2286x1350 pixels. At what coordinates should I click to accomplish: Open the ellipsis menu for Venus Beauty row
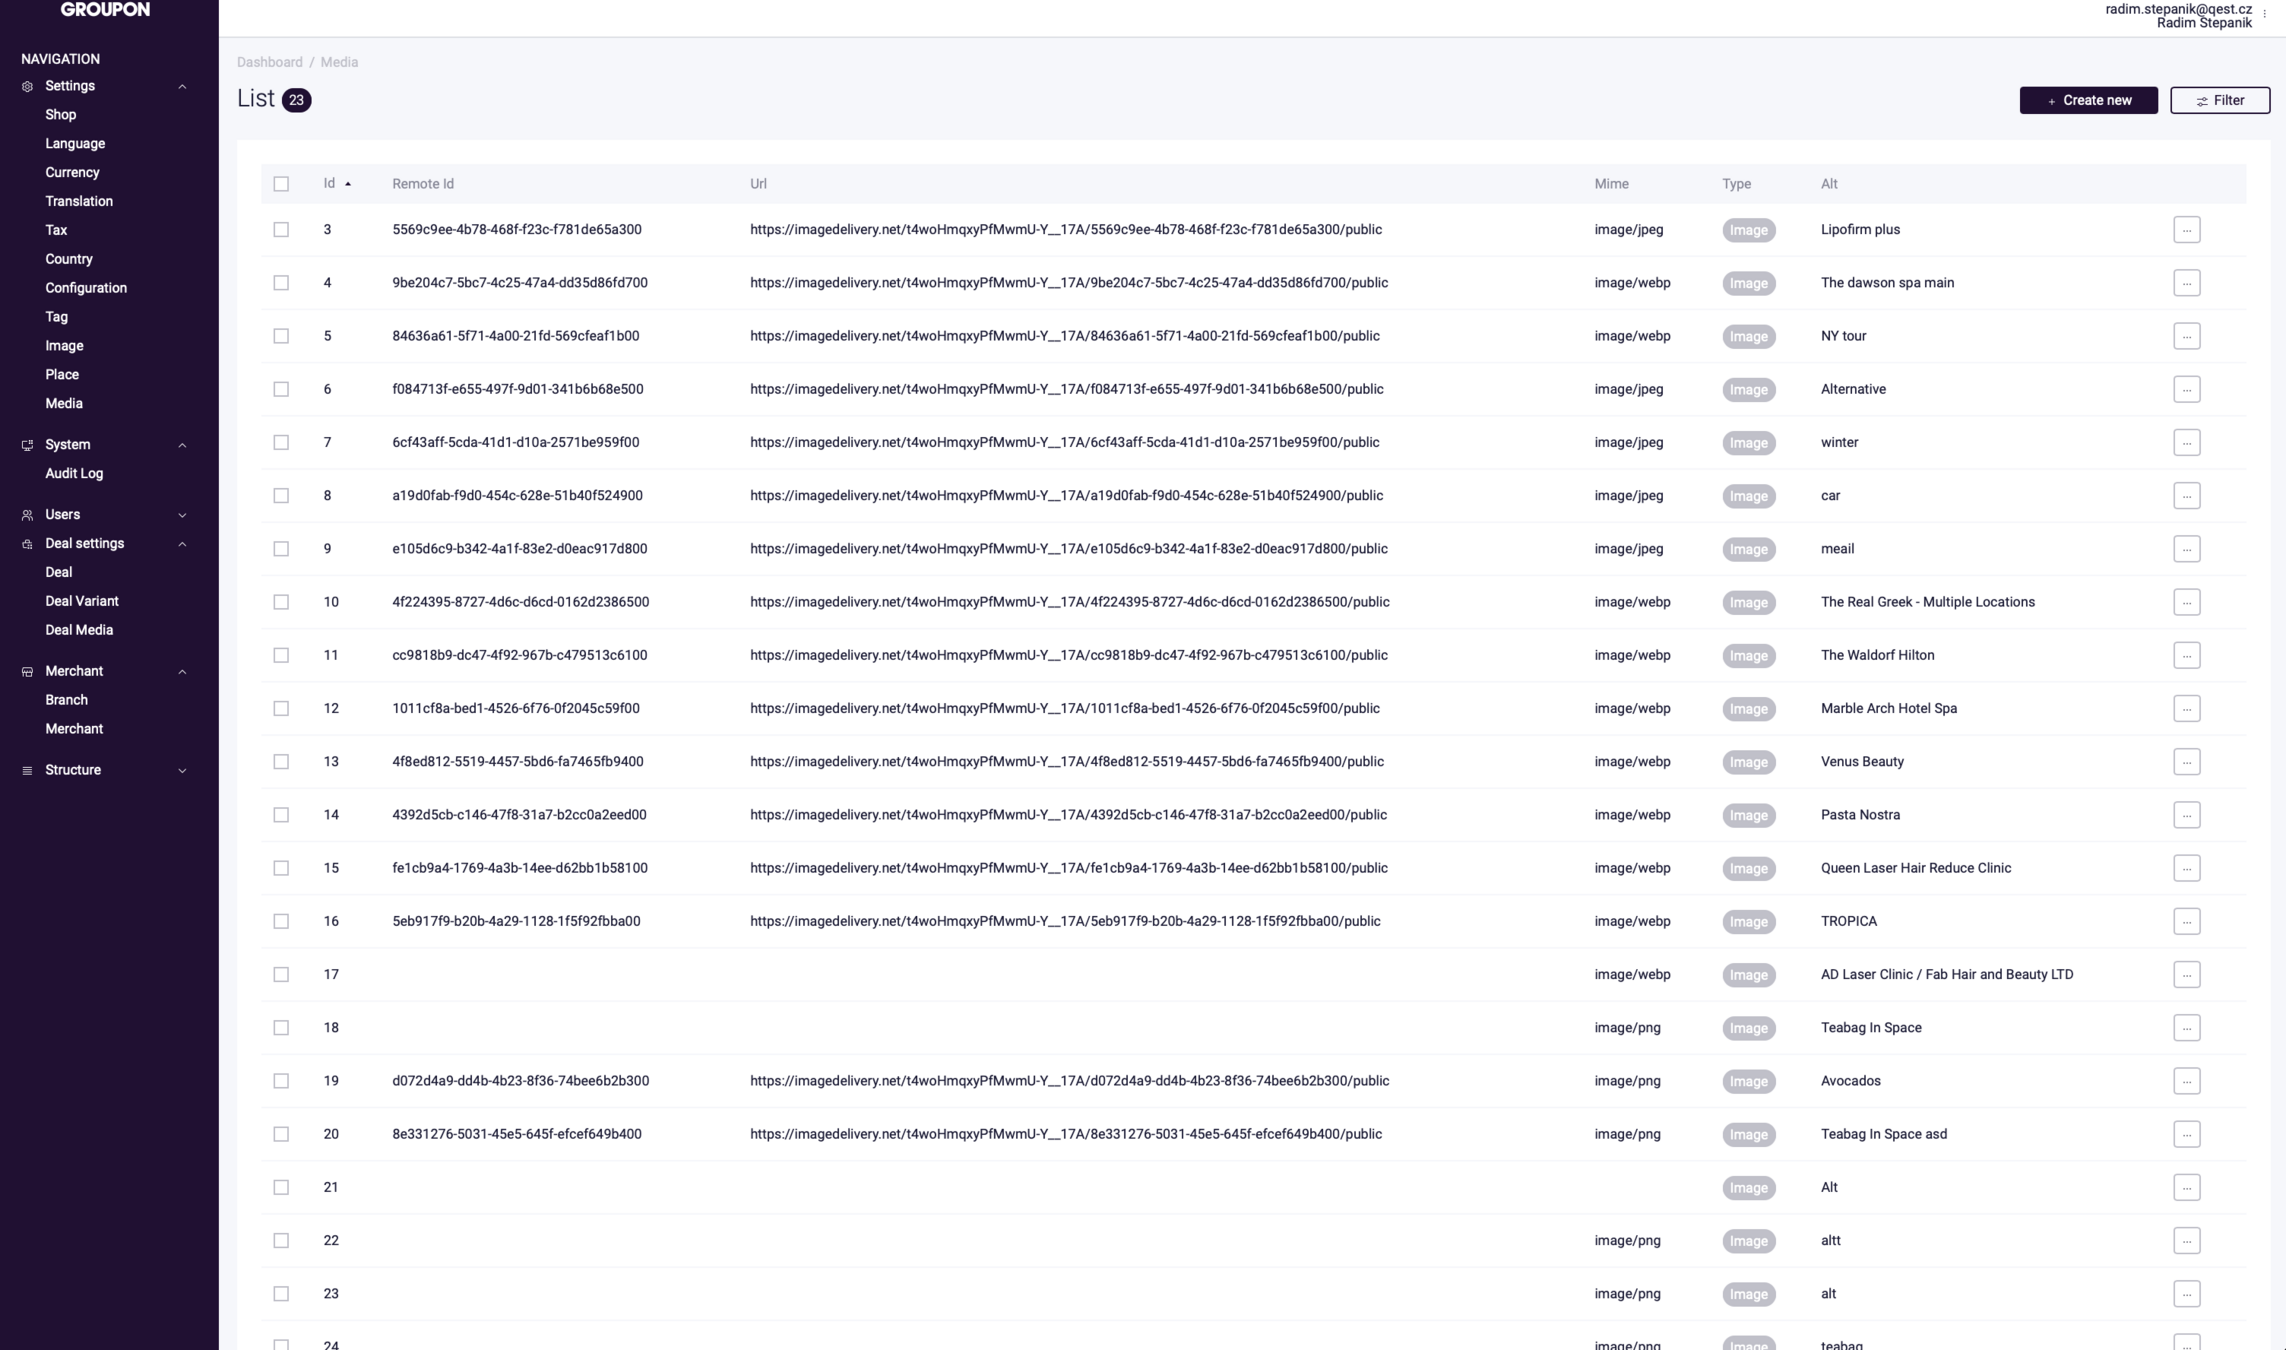coord(2186,762)
